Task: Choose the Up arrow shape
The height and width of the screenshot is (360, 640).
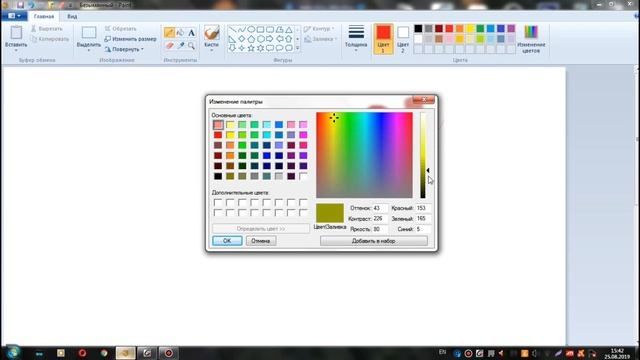Action: [x=289, y=39]
